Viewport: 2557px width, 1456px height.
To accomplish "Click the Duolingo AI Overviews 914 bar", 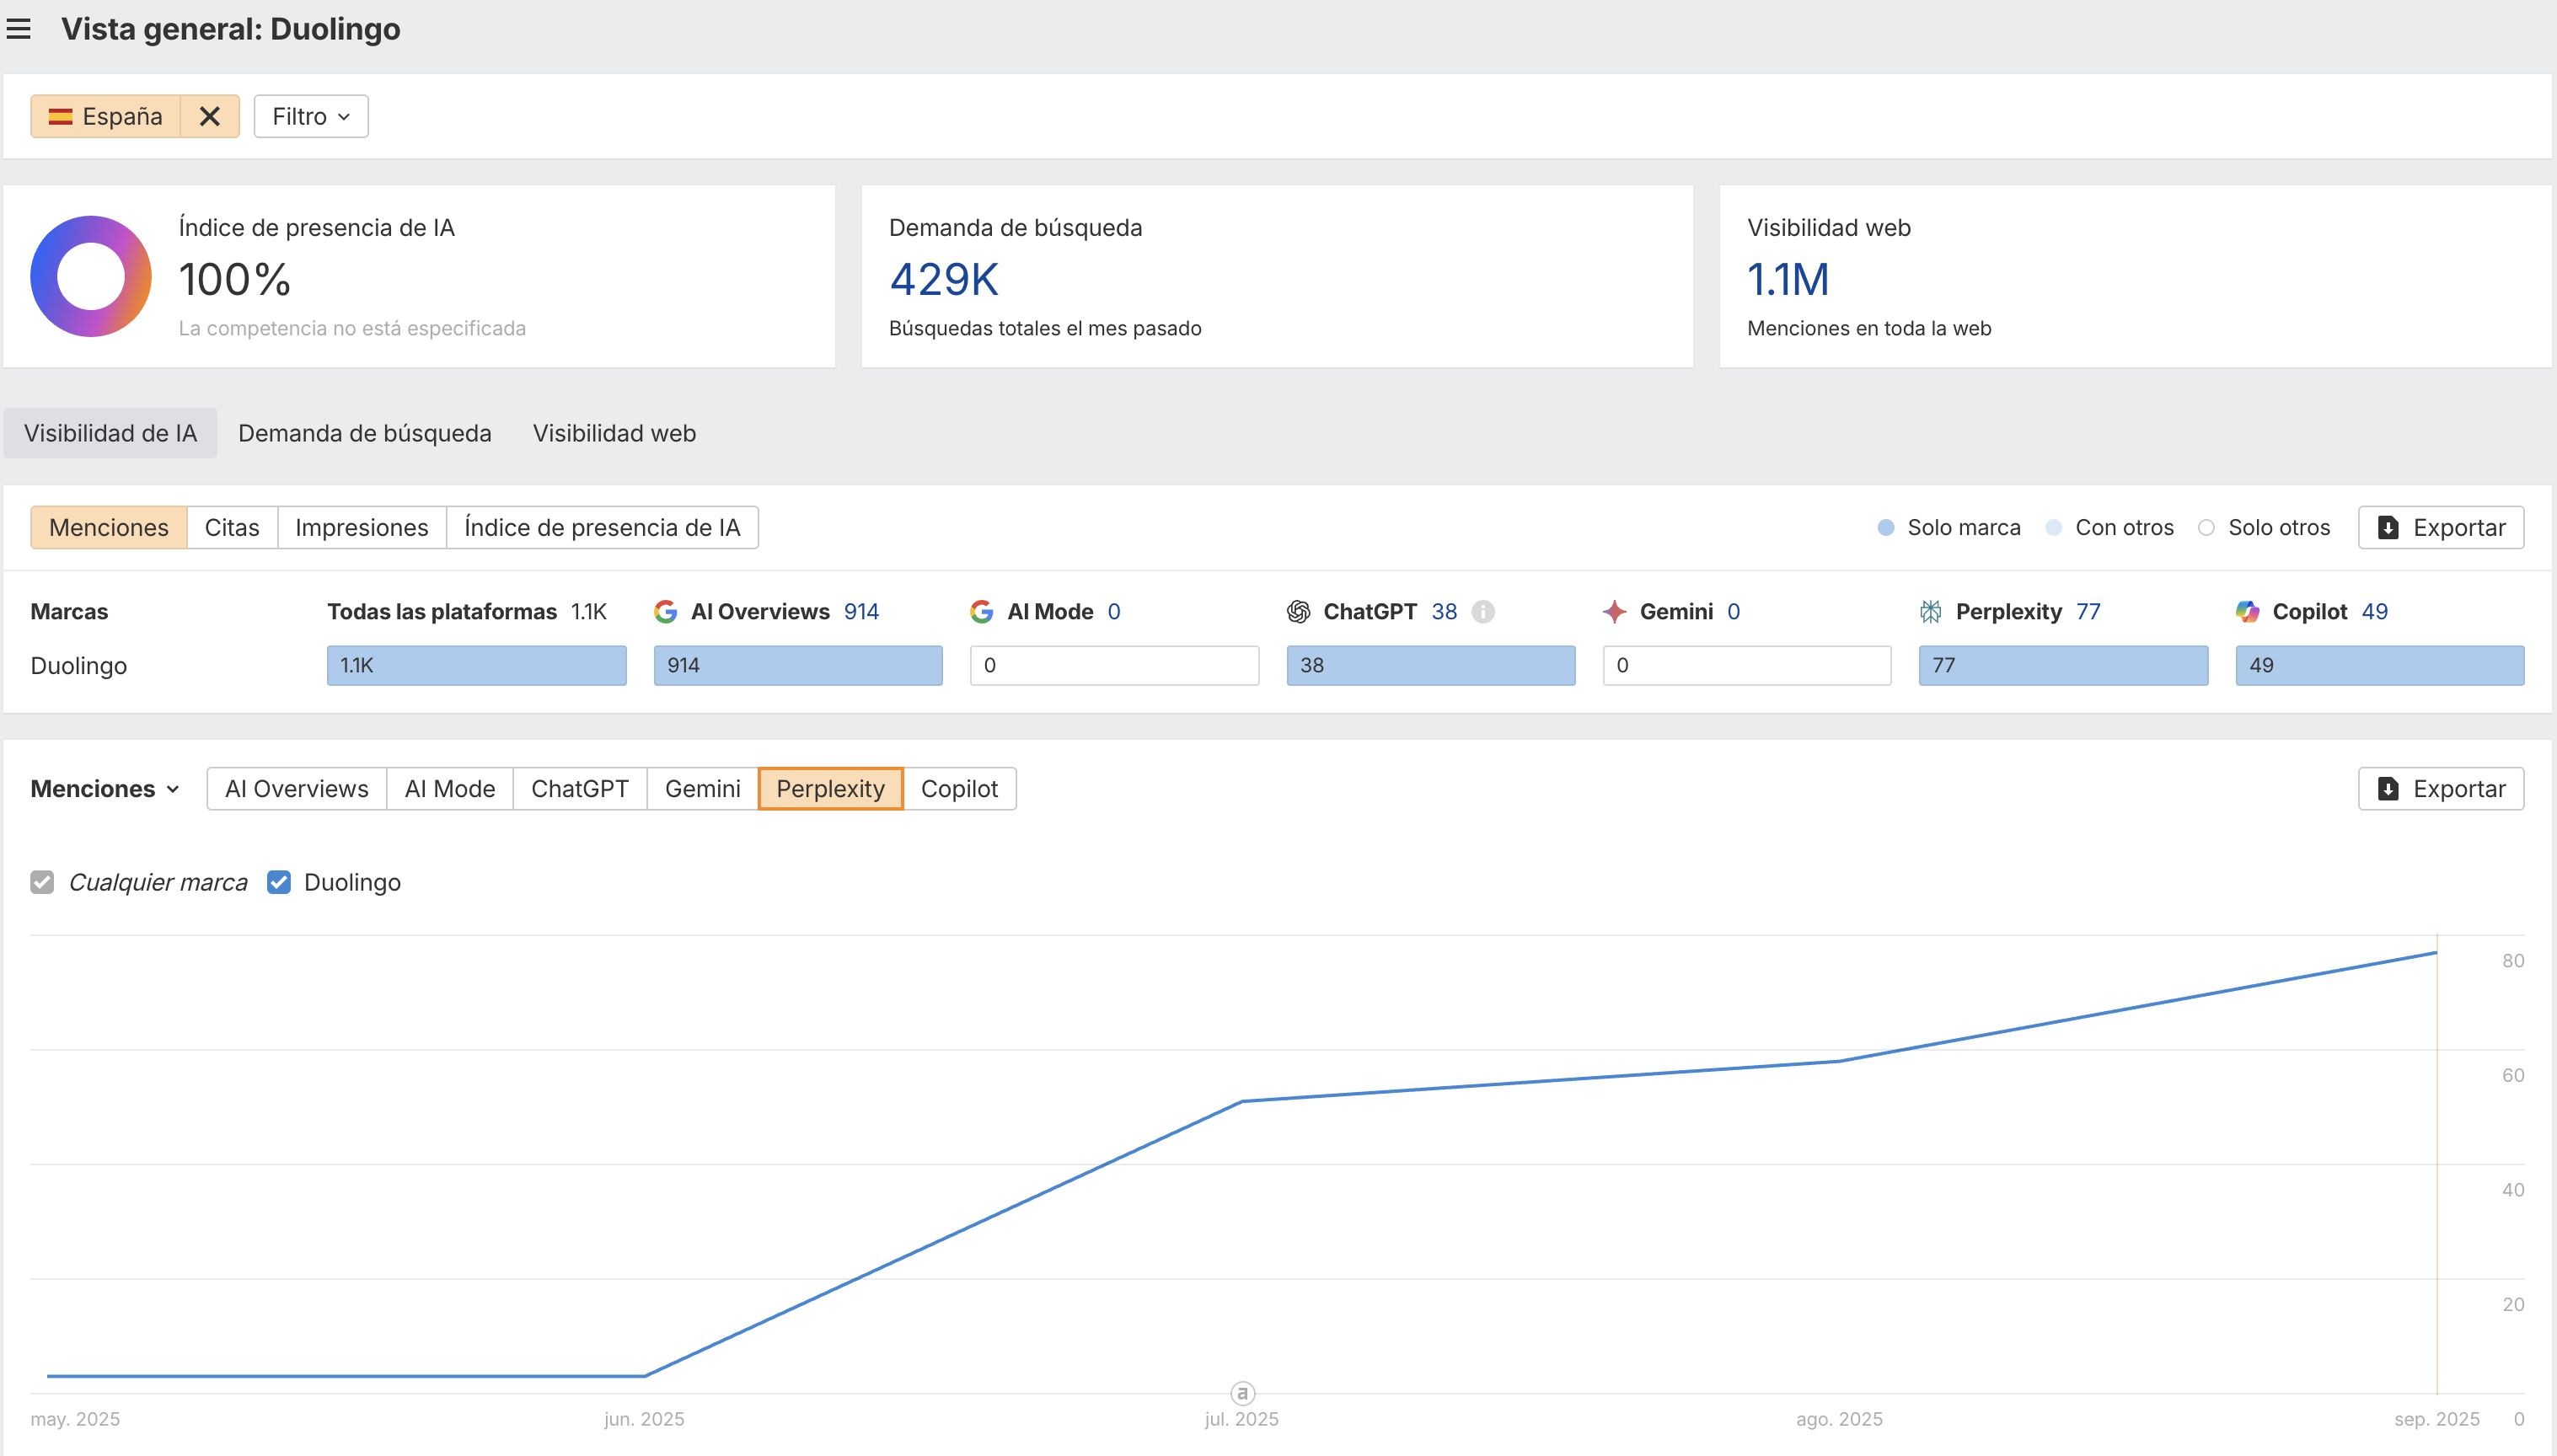I will tap(797, 665).
